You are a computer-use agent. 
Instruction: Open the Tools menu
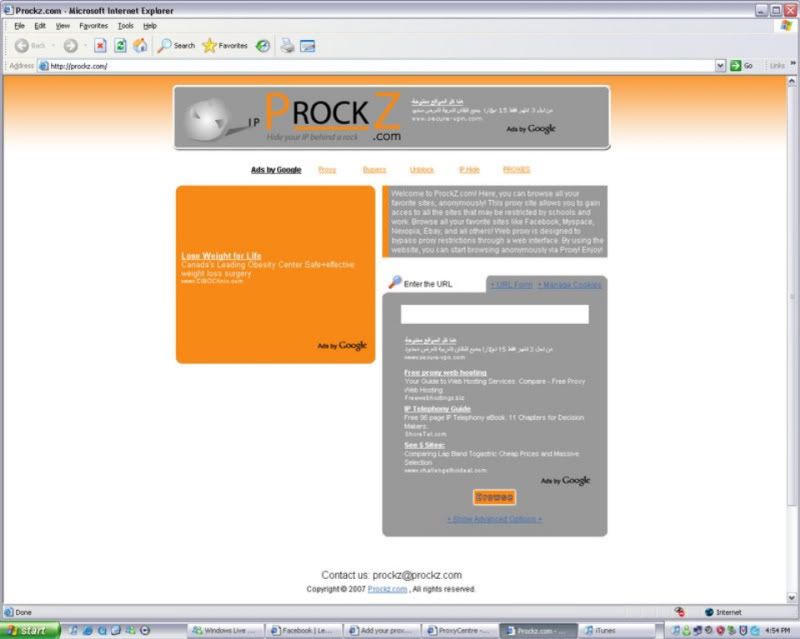(124, 25)
